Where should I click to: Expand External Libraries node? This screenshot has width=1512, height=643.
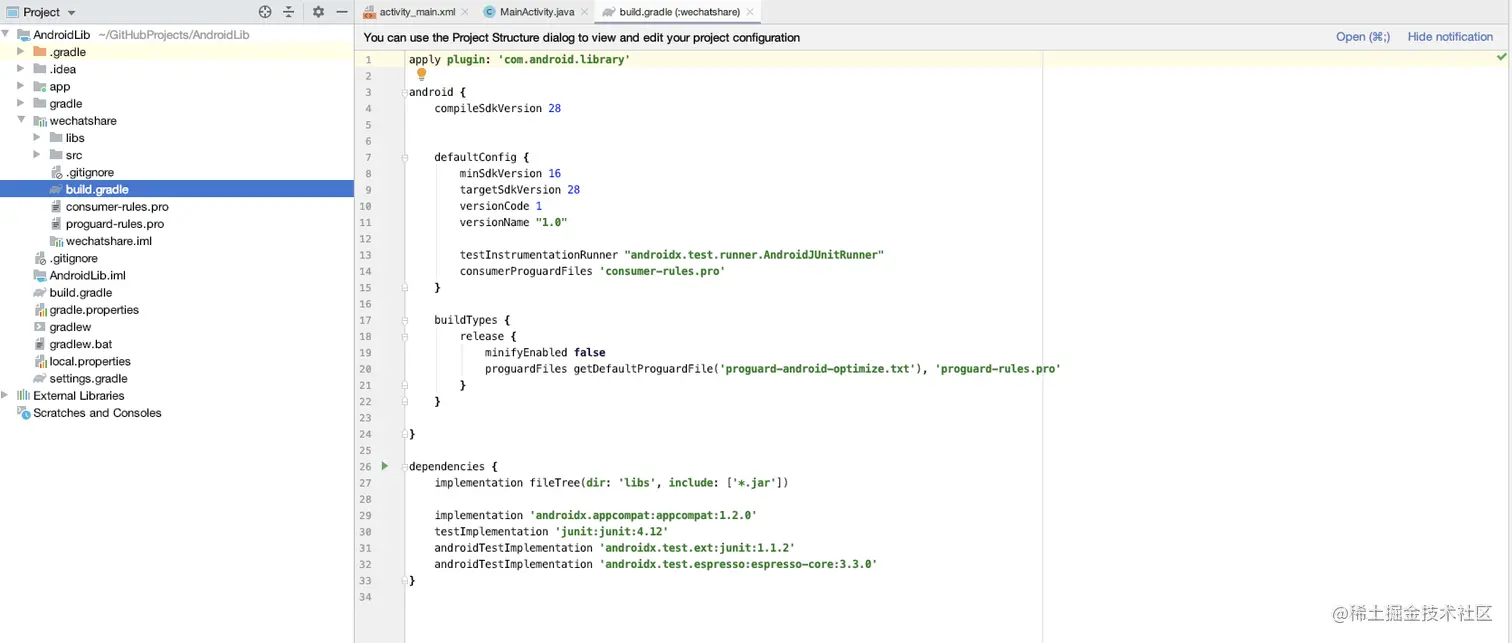point(6,395)
